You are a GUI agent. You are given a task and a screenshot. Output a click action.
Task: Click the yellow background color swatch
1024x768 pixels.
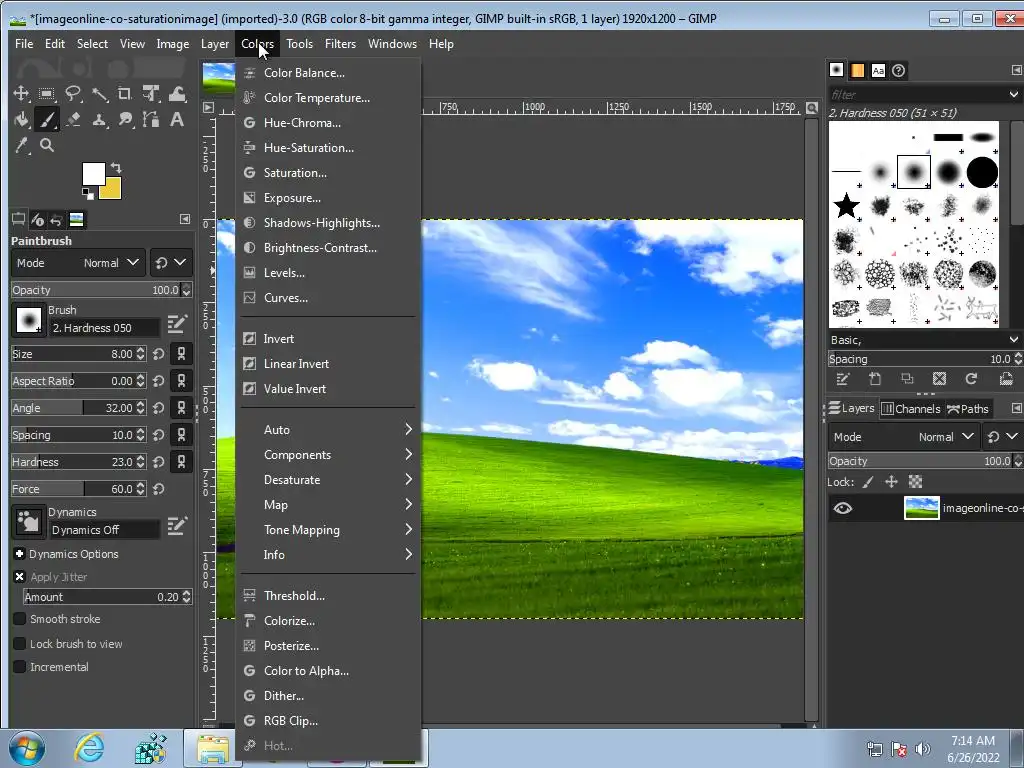[112, 191]
